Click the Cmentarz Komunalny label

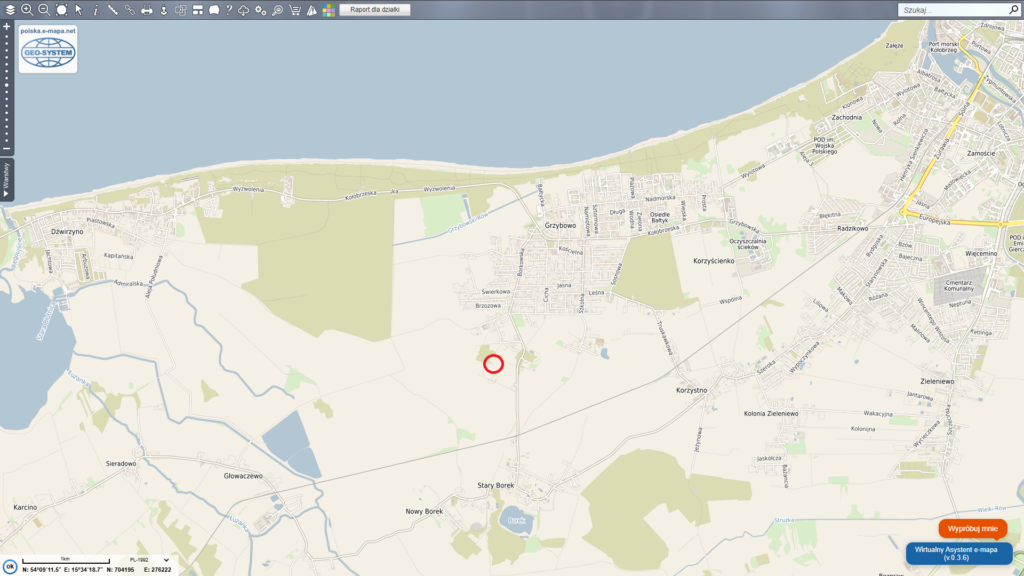(959, 285)
